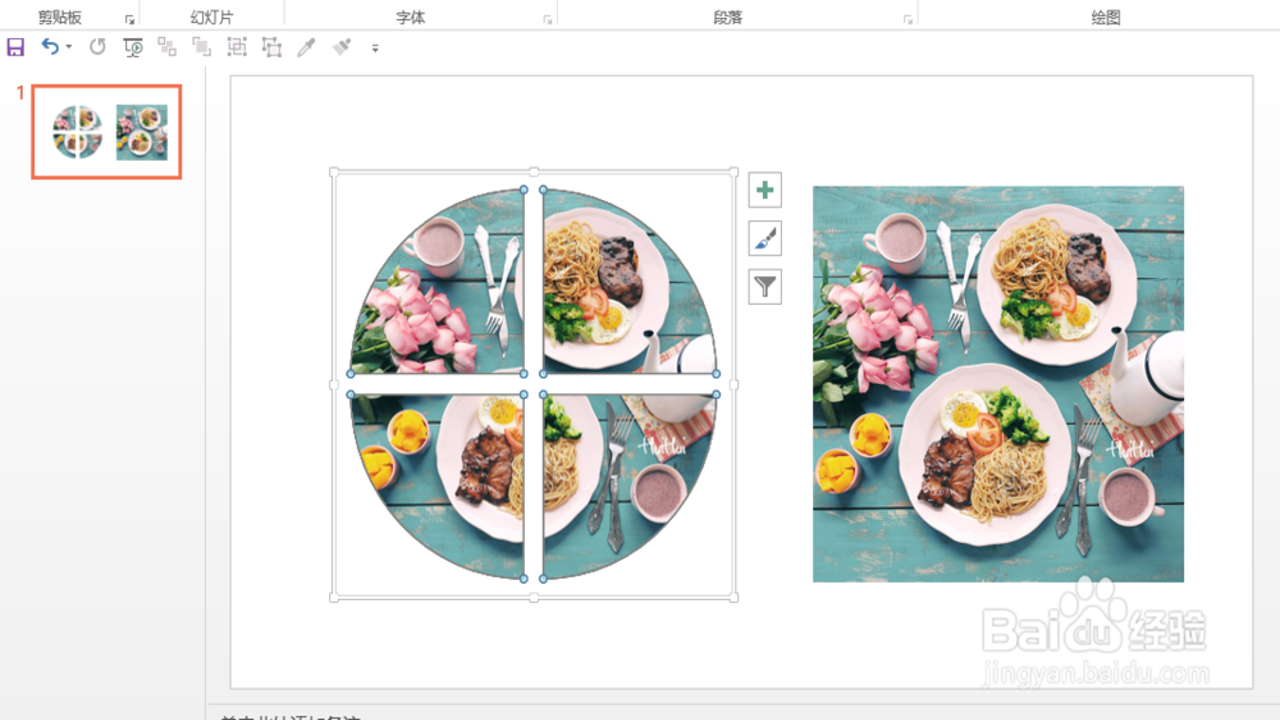This screenshot has height=720, width=1280.
Task: Click the Group objects icon
Action: pyautogui.click(x=237, y=46)
